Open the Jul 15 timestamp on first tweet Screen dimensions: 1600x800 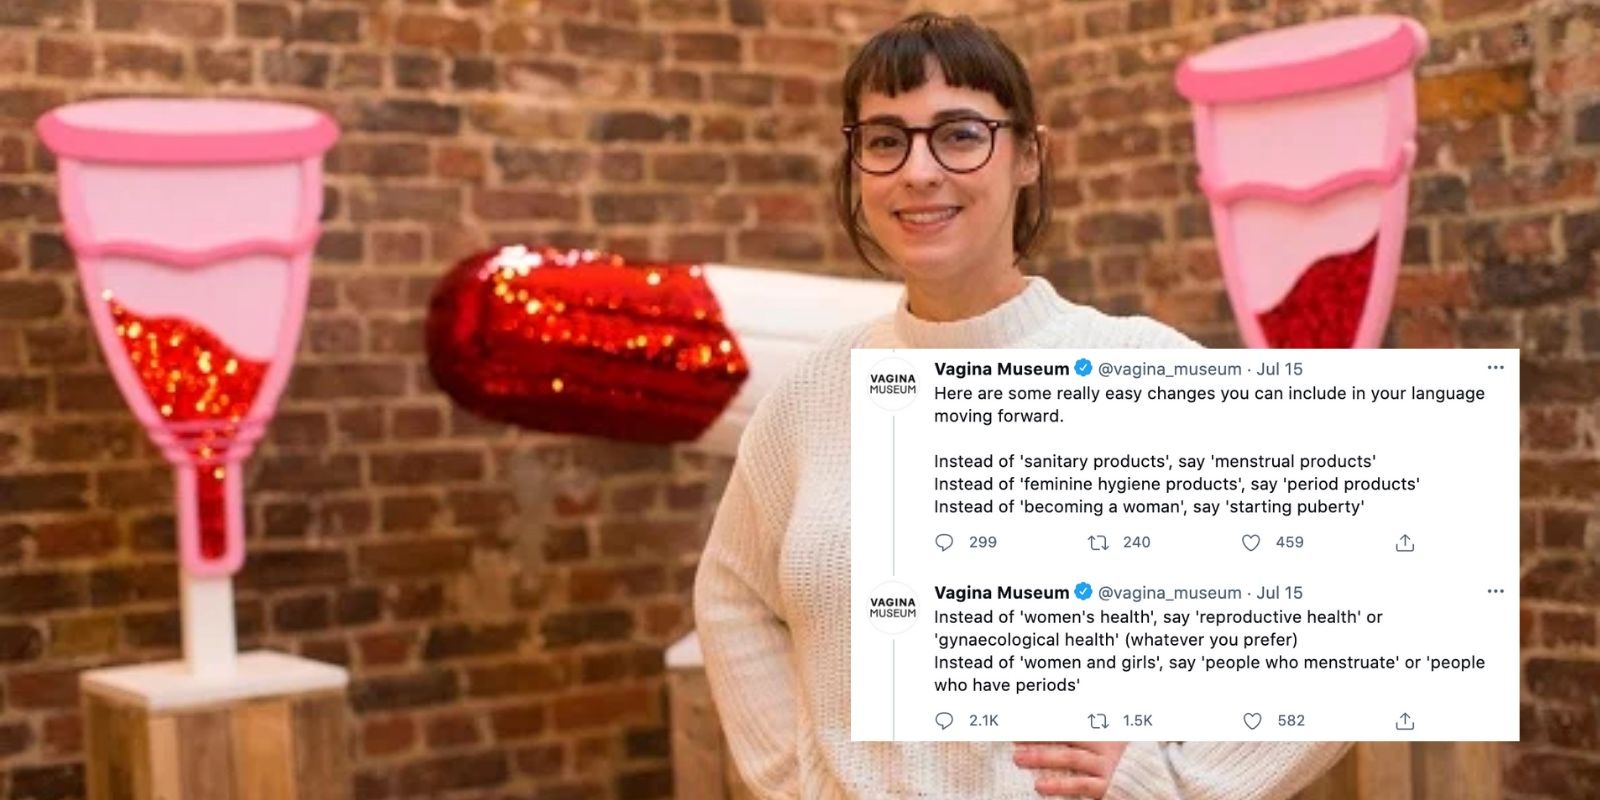tap(1279, 369)
